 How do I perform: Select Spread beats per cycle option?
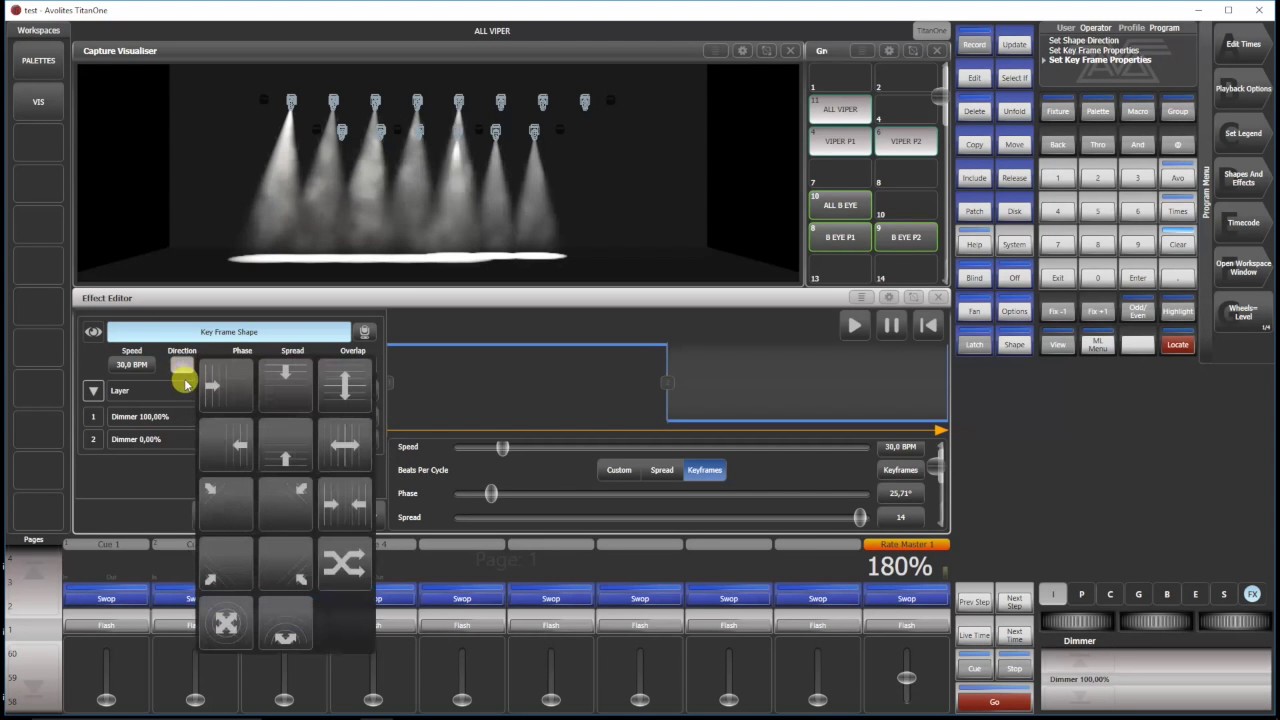pyautogui.click(x=662, y=470)
